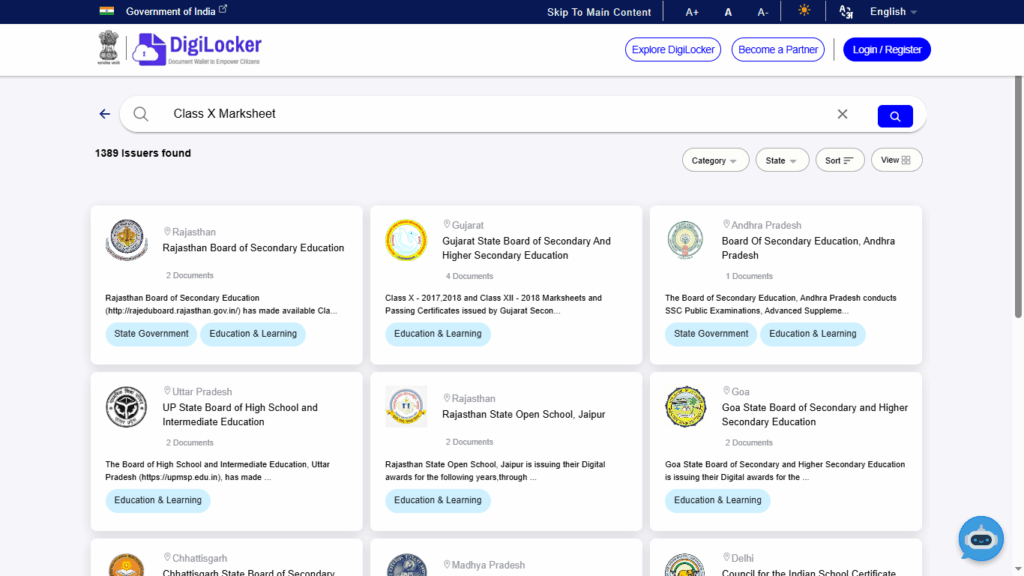Decrease font size with A-
Viewport: 1024px width, 576px height.
[x=762, y=12]
